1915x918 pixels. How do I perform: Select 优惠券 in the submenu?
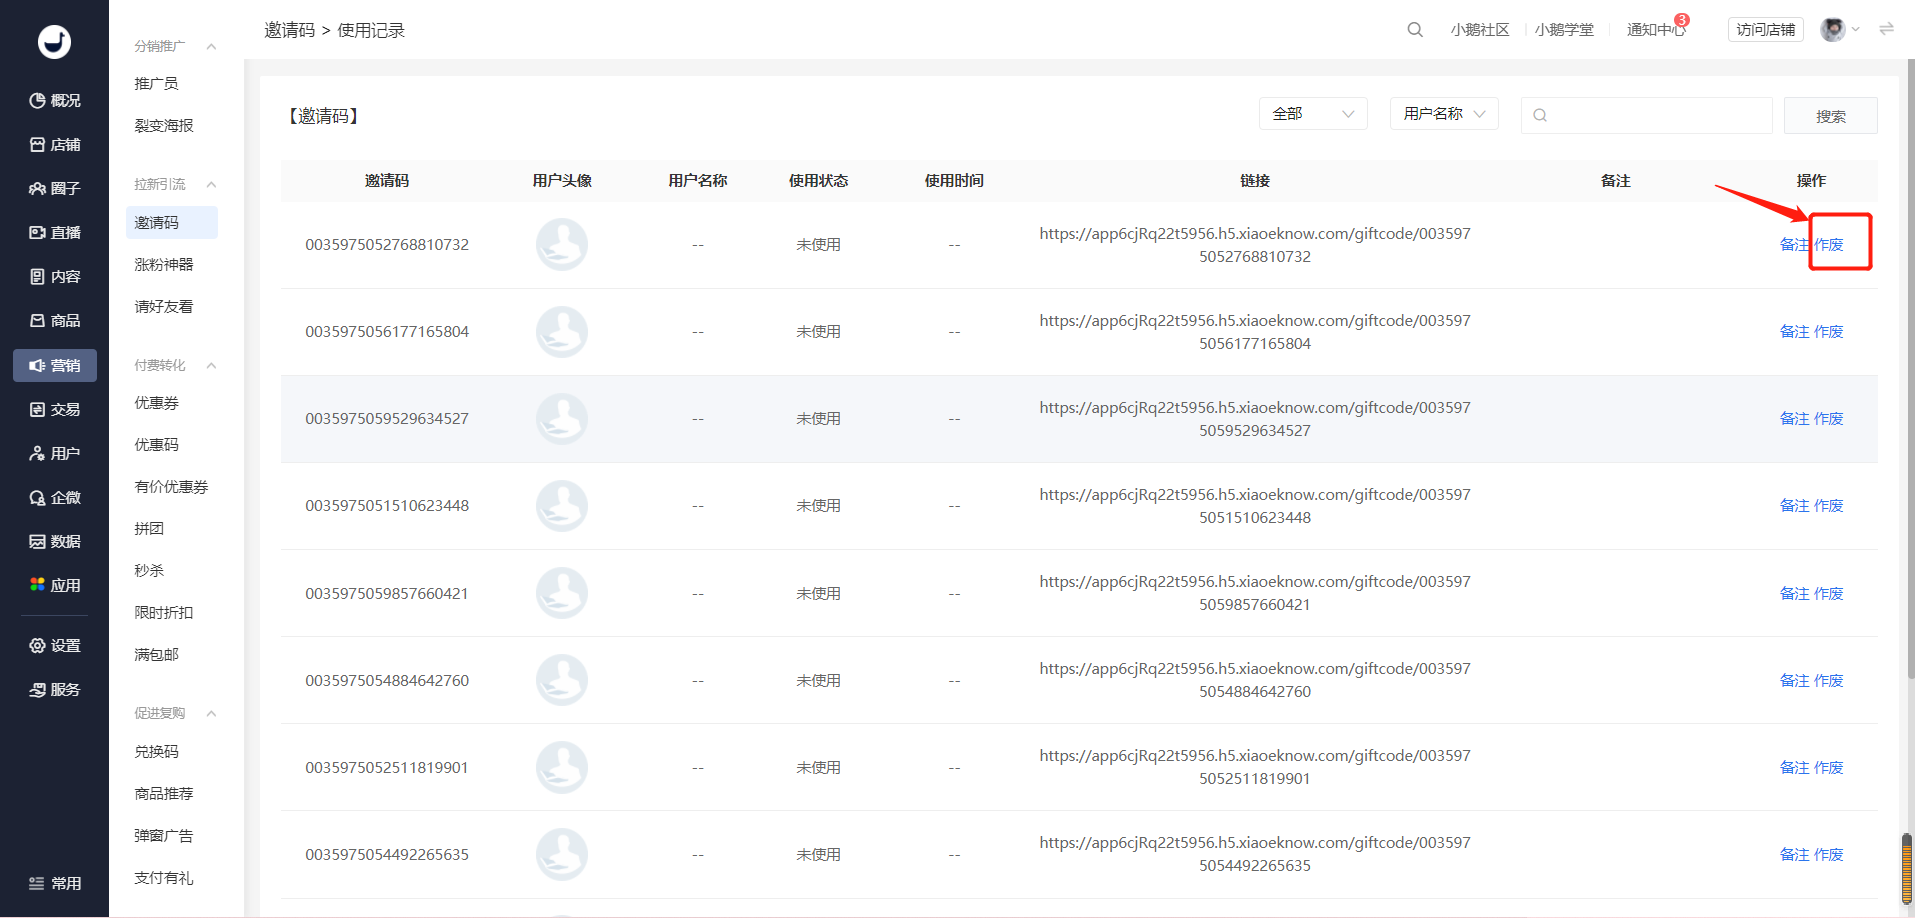[156, 402]
